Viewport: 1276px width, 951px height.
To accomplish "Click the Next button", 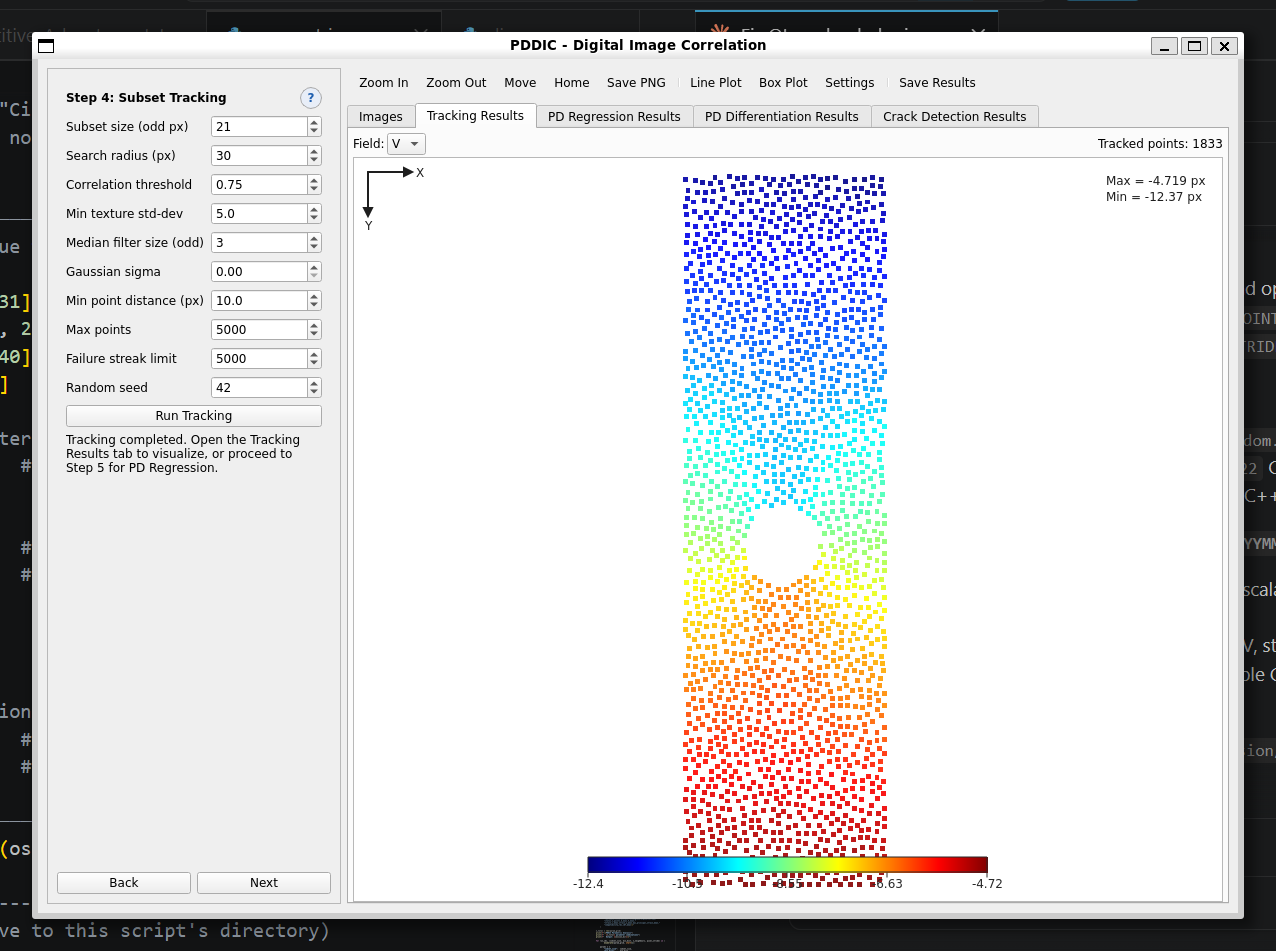I will [x=264, y=883].
